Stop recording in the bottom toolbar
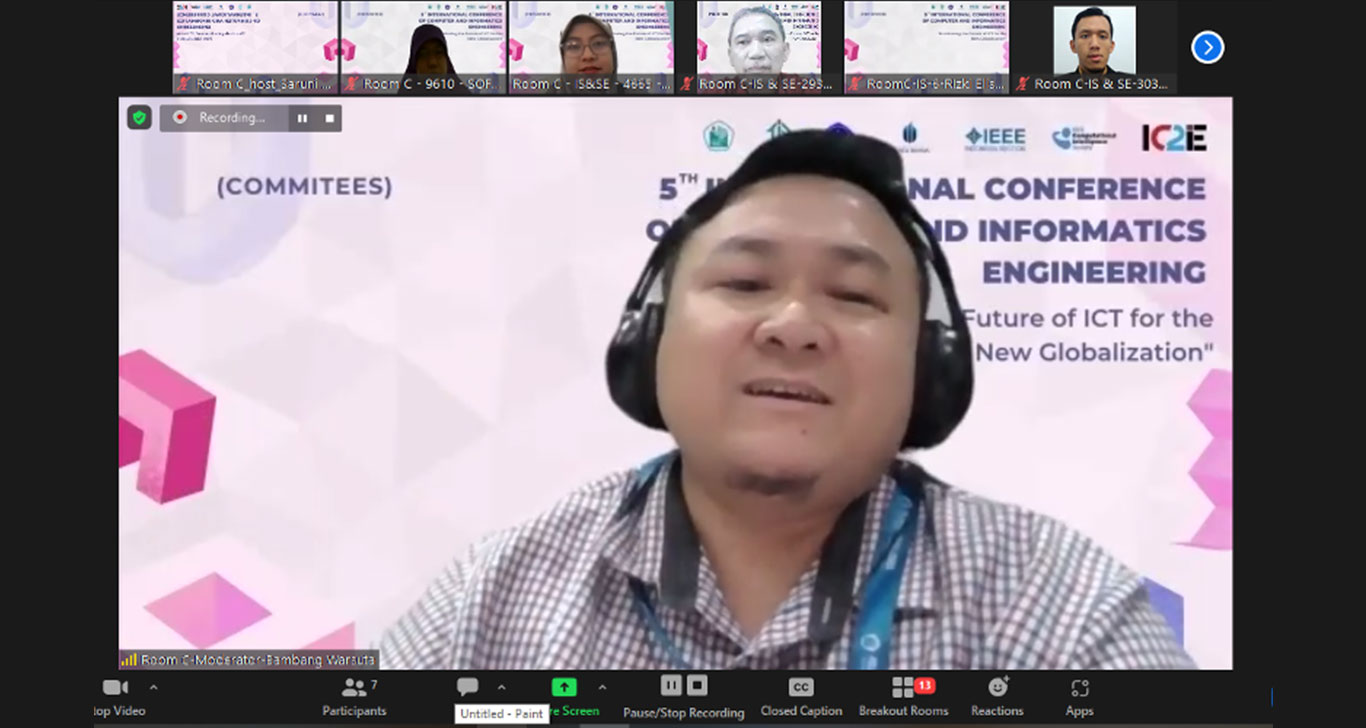Viewport: 1366px width, 728px height. pyautogui.click(x=697, y=686)
